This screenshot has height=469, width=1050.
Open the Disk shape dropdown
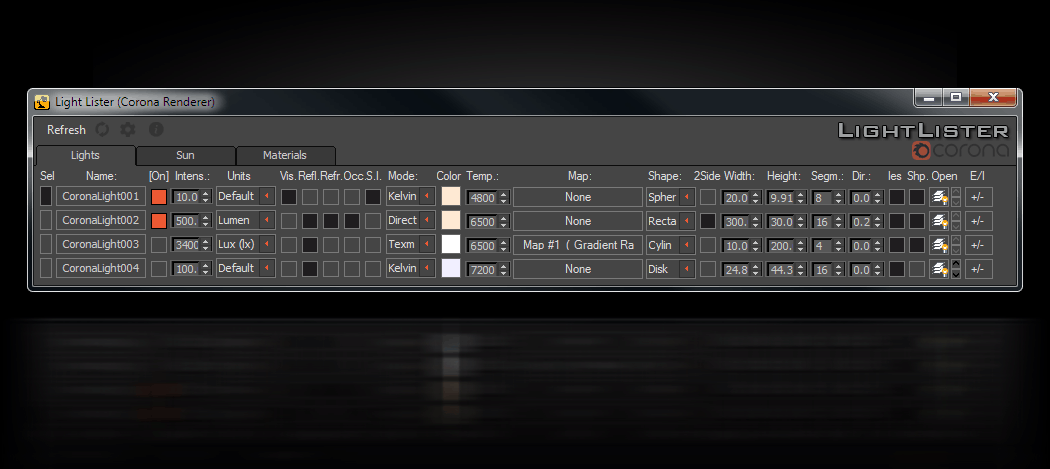point(671,269)
